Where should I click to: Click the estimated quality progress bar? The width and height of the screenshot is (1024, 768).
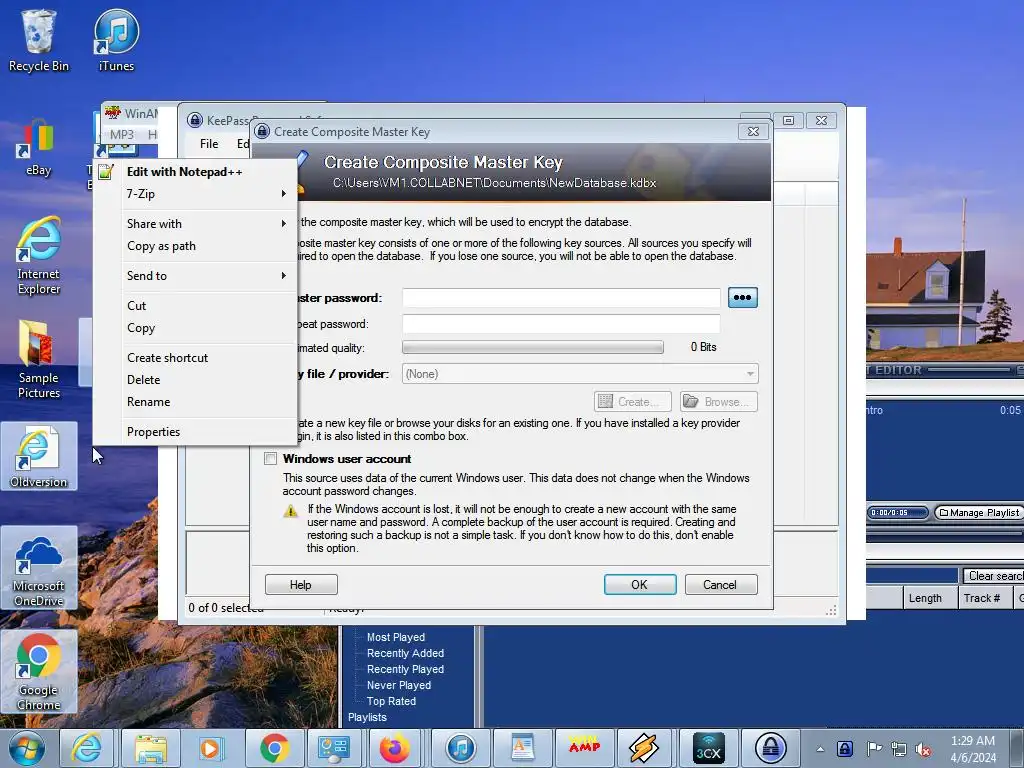pos(533,347)
